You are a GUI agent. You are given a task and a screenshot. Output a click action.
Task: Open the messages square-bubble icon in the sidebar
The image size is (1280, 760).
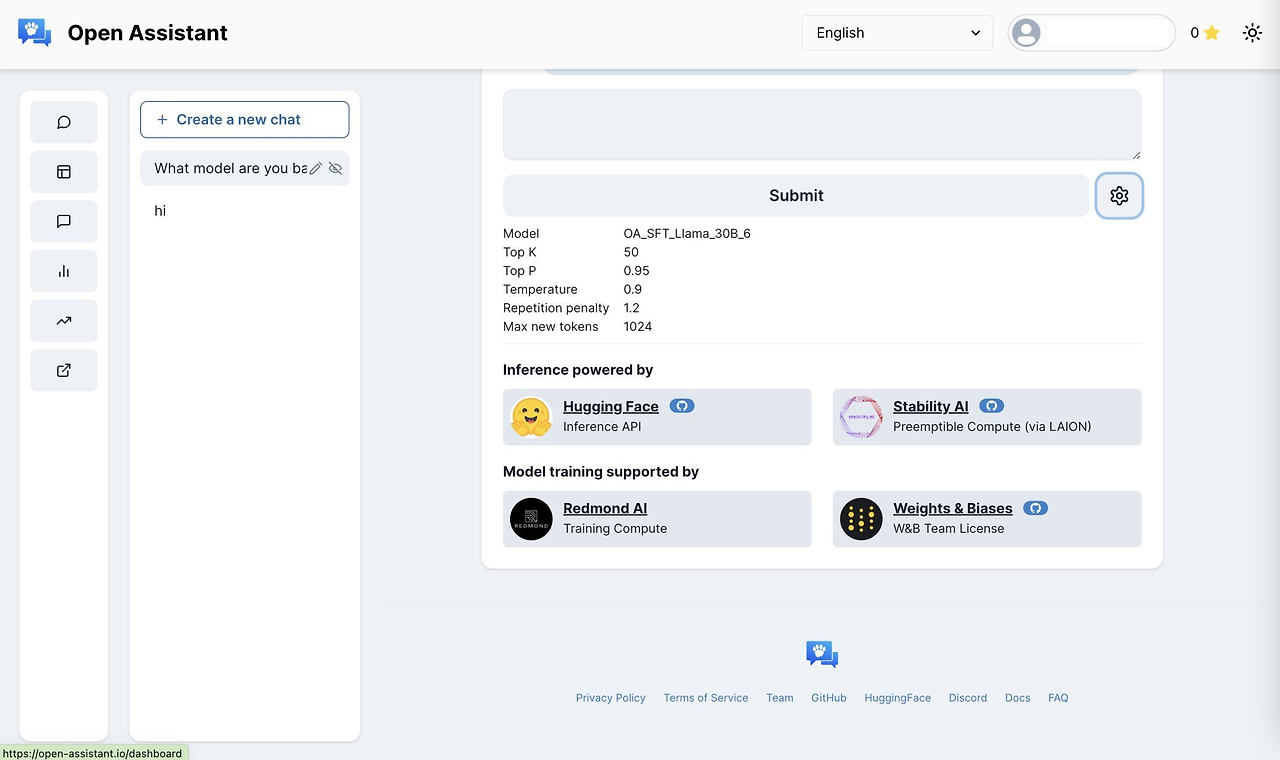click(64, 221)
